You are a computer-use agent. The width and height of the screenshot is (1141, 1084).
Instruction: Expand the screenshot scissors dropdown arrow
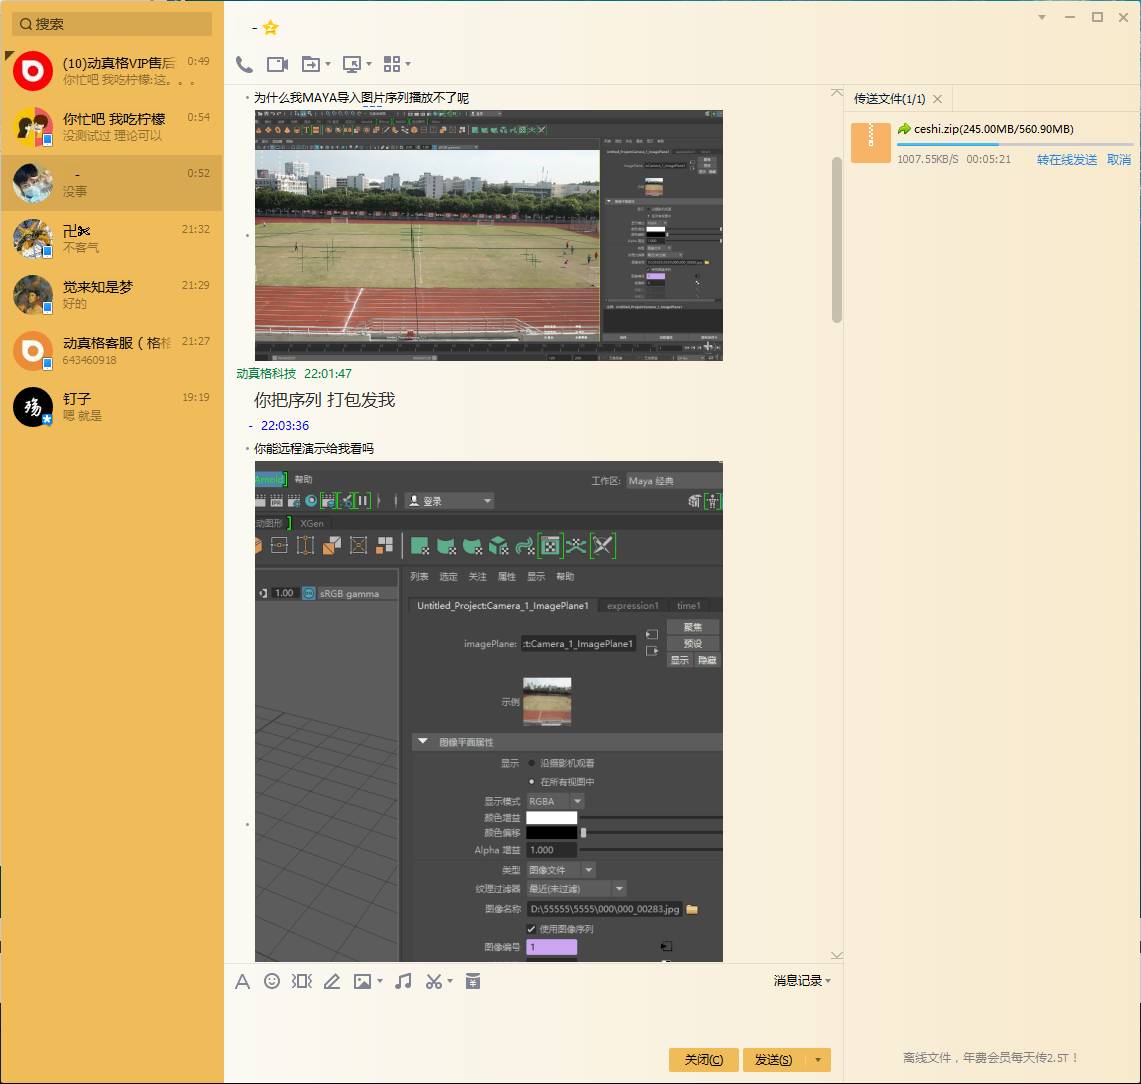450,981
